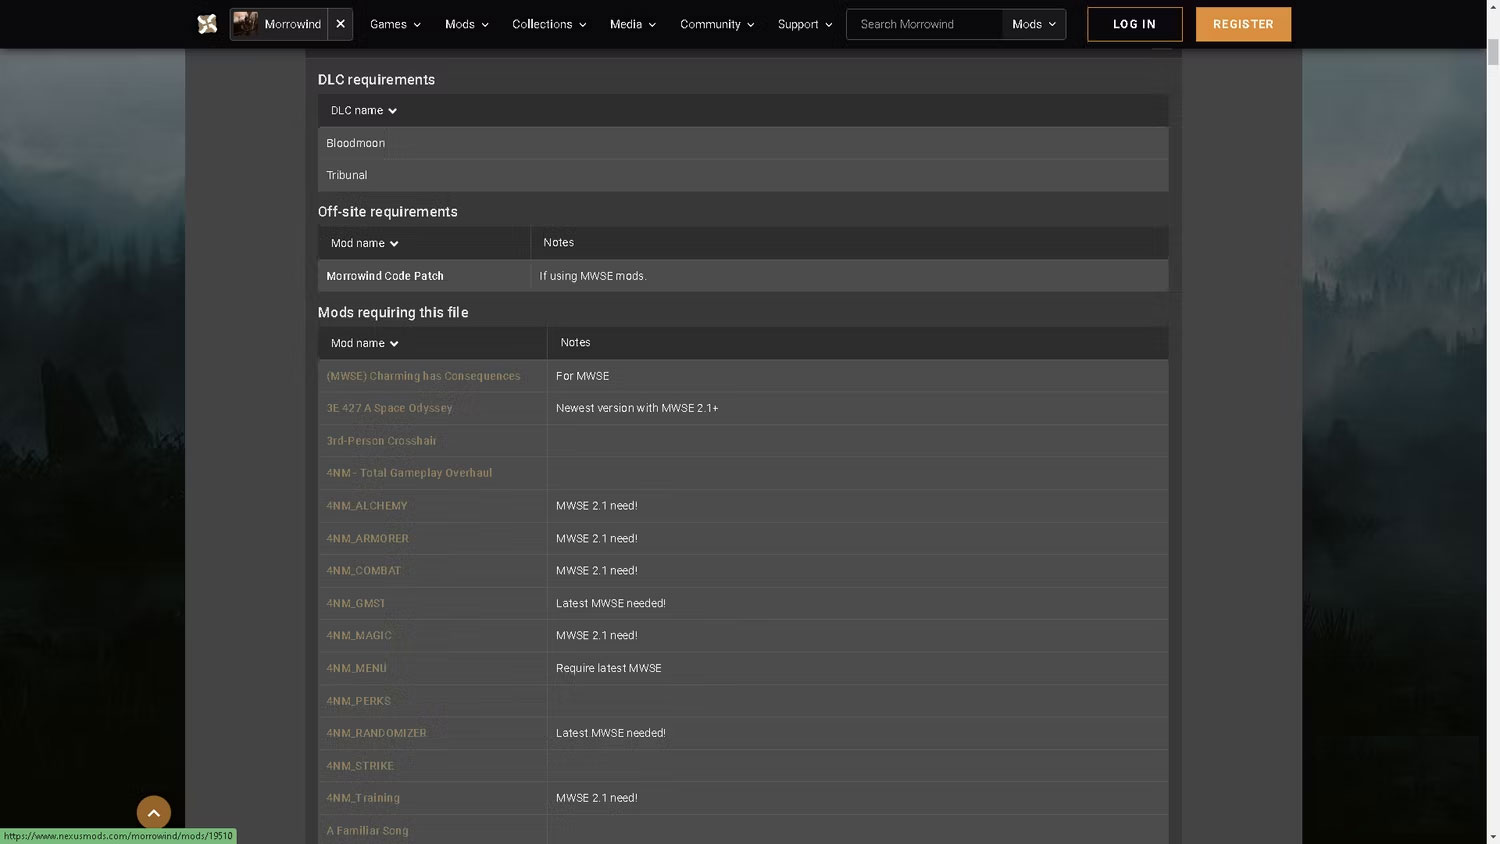Open the A Familiar Song mod
This screenshot has width=1500, height=844.
pyautogui.click(x=367, y=830)
